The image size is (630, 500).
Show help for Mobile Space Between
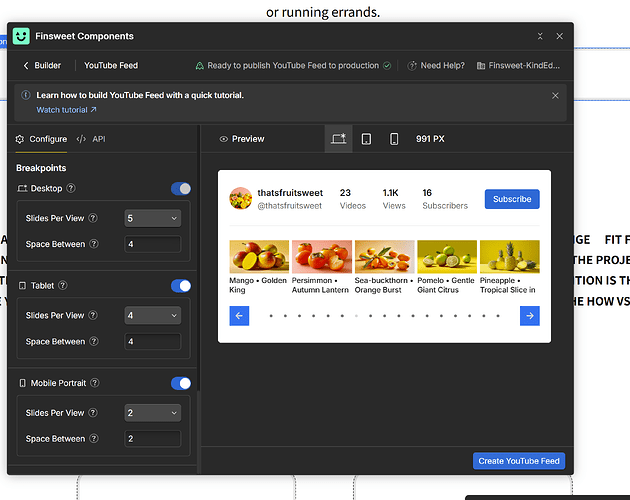coord(94,438)
